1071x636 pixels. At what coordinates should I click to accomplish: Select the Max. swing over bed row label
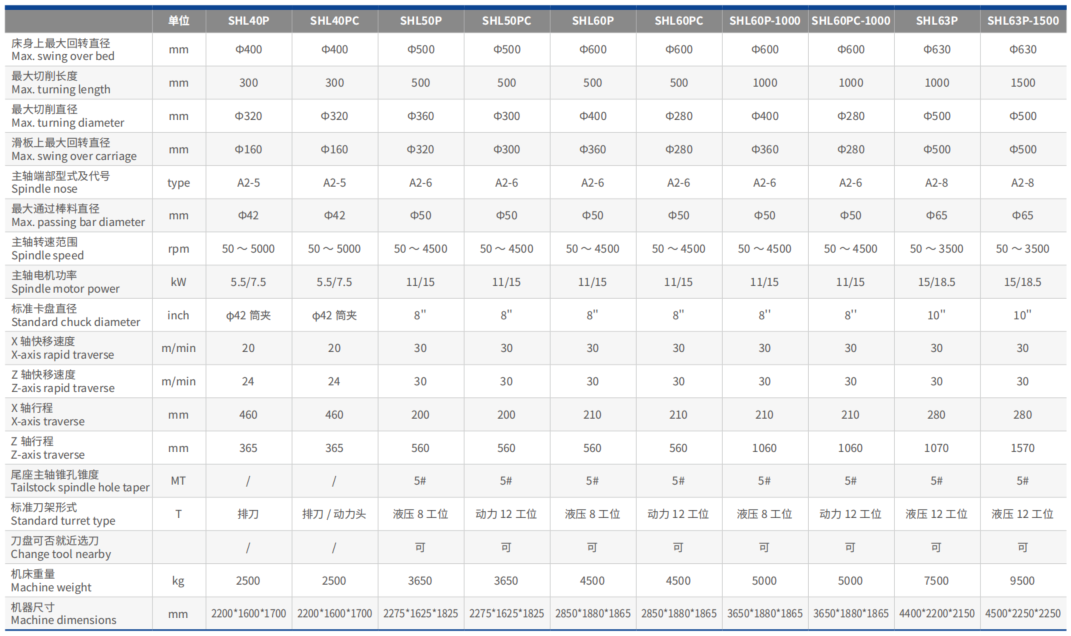click(x=63, y=50)
